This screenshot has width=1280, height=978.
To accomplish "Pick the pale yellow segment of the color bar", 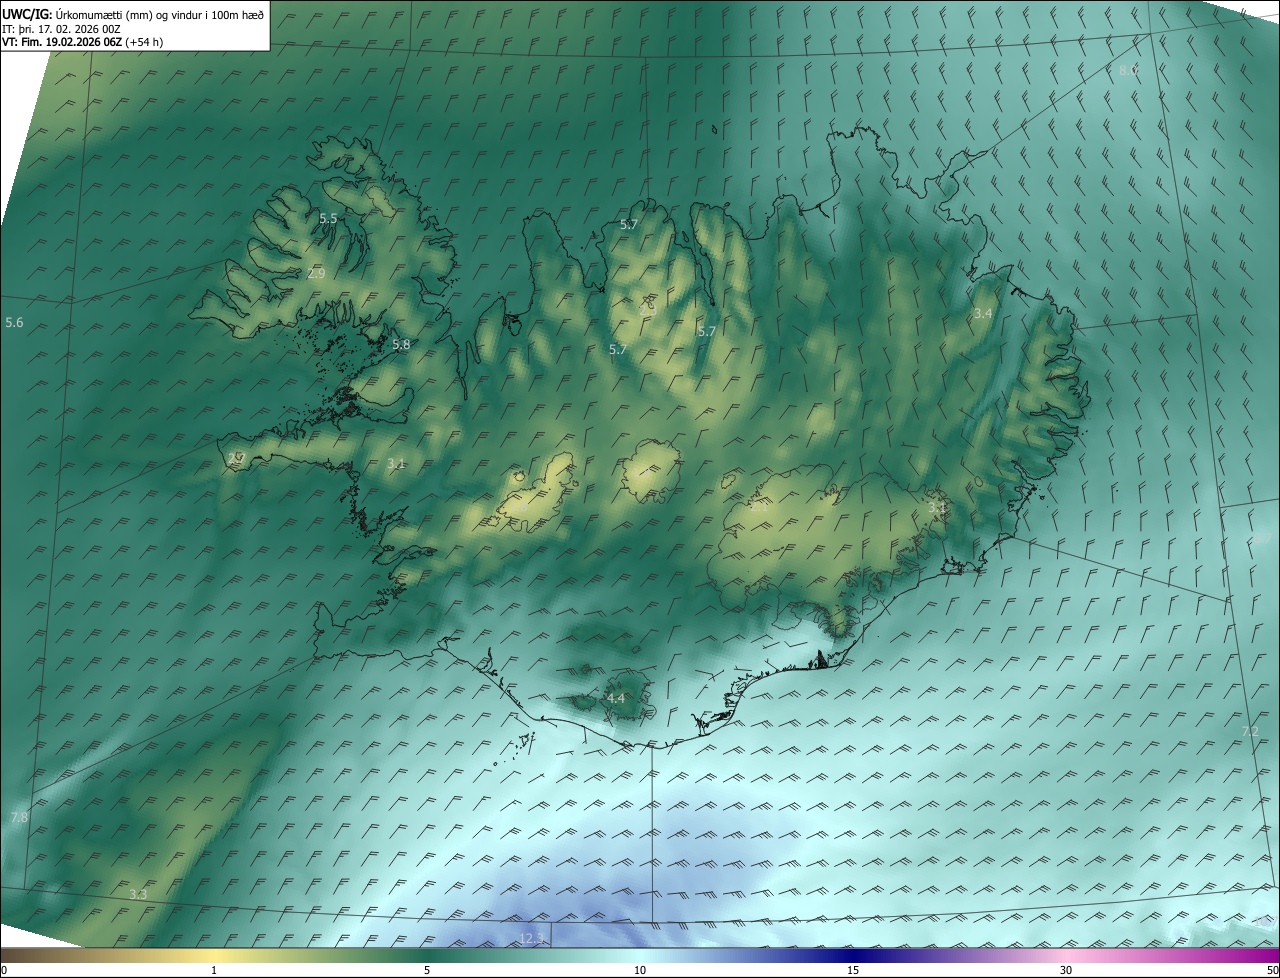I will [214, 955].
